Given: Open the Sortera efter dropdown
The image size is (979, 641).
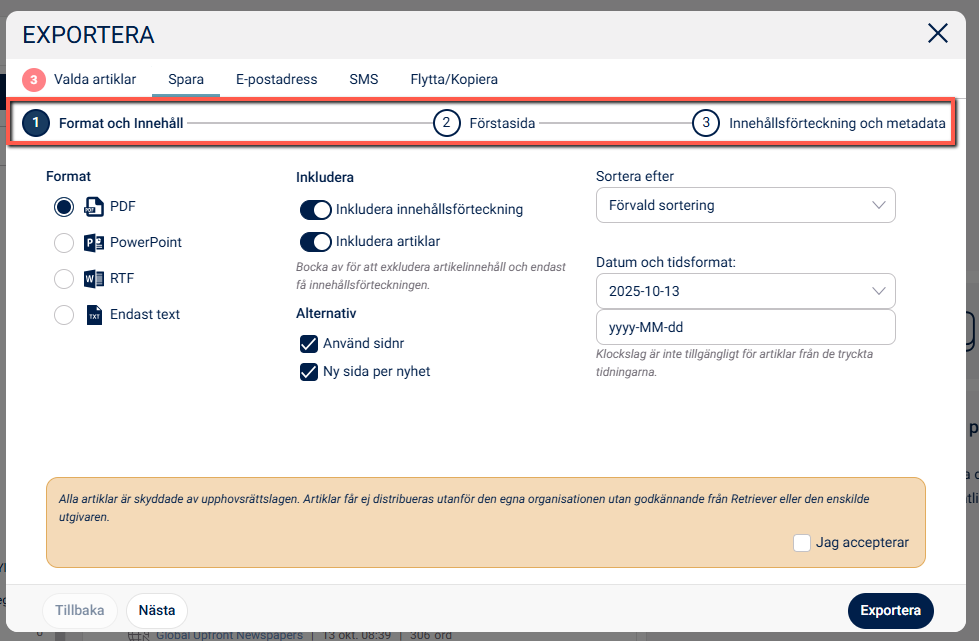Looking at the screenshot, I should [x=745, y=205].
